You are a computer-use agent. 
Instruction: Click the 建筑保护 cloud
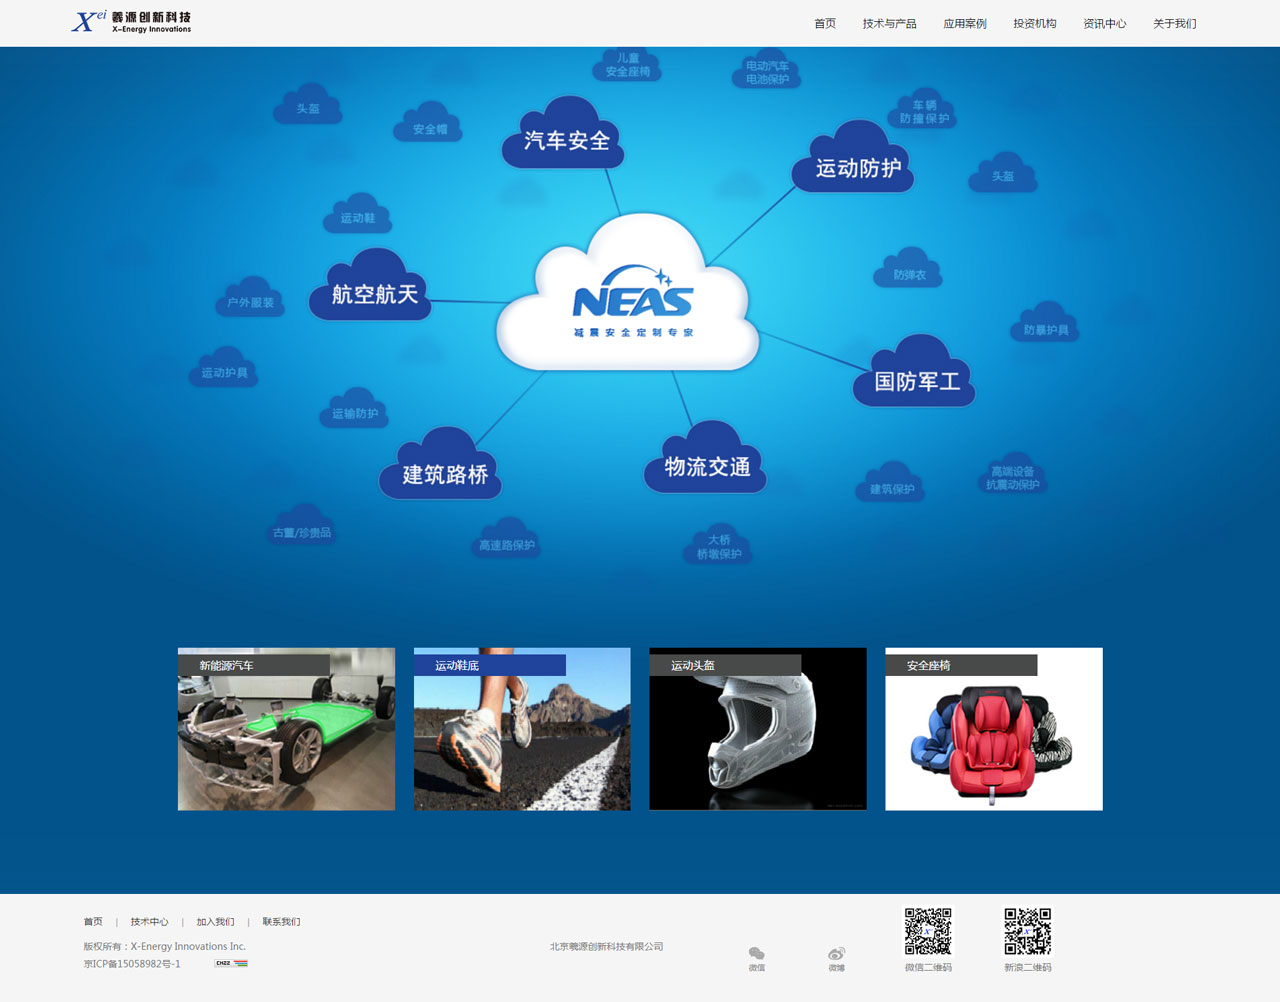[891, 482]
